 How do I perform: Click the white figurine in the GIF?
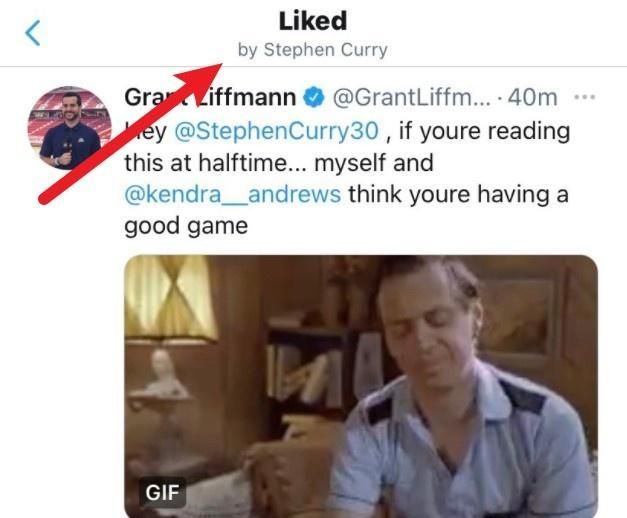165,376
